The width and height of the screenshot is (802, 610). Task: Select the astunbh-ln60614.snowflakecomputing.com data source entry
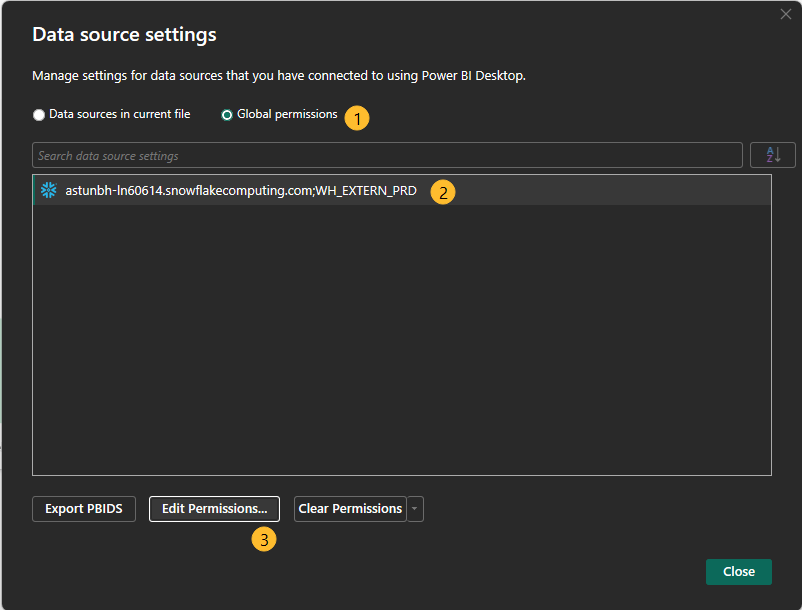[240, 191]
